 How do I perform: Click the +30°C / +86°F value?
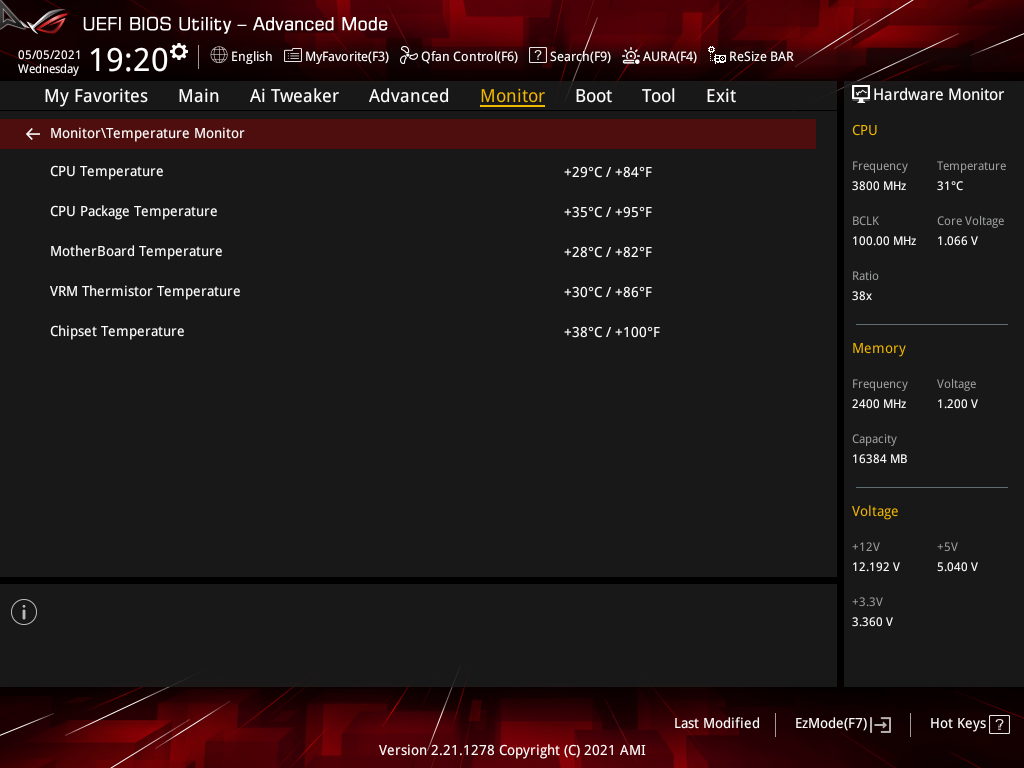pos(608,292)
